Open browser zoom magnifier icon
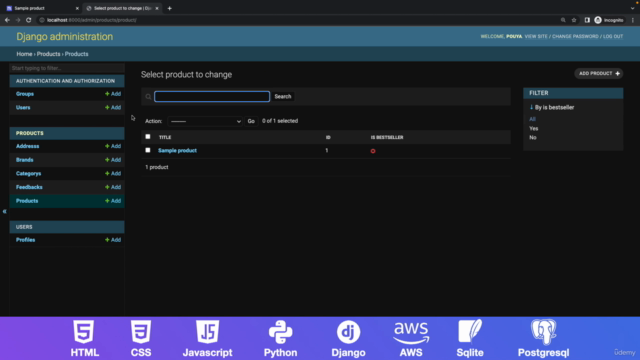This screenshot has height=360, width=640. pos(563,20)
